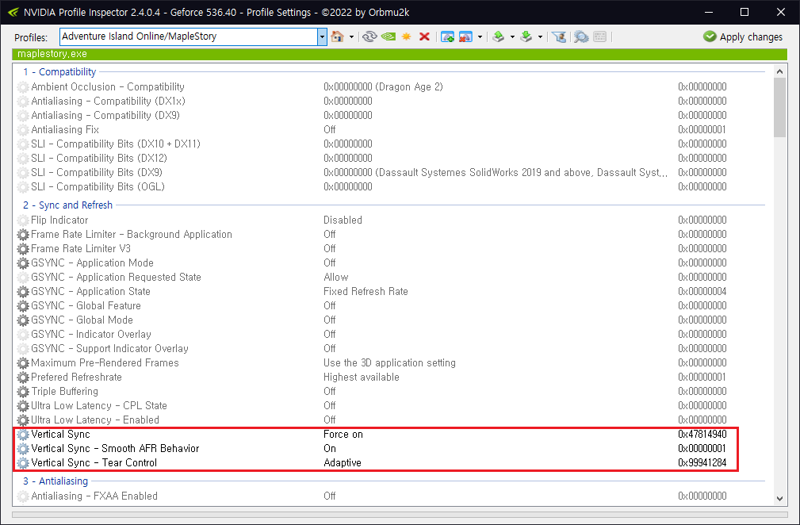Image resolution: width=800 pixels, height=525 pixels.
Task: Open the scan for modified profiles magnifier icon
Action: pyautogui.click(x=581, y=37)
